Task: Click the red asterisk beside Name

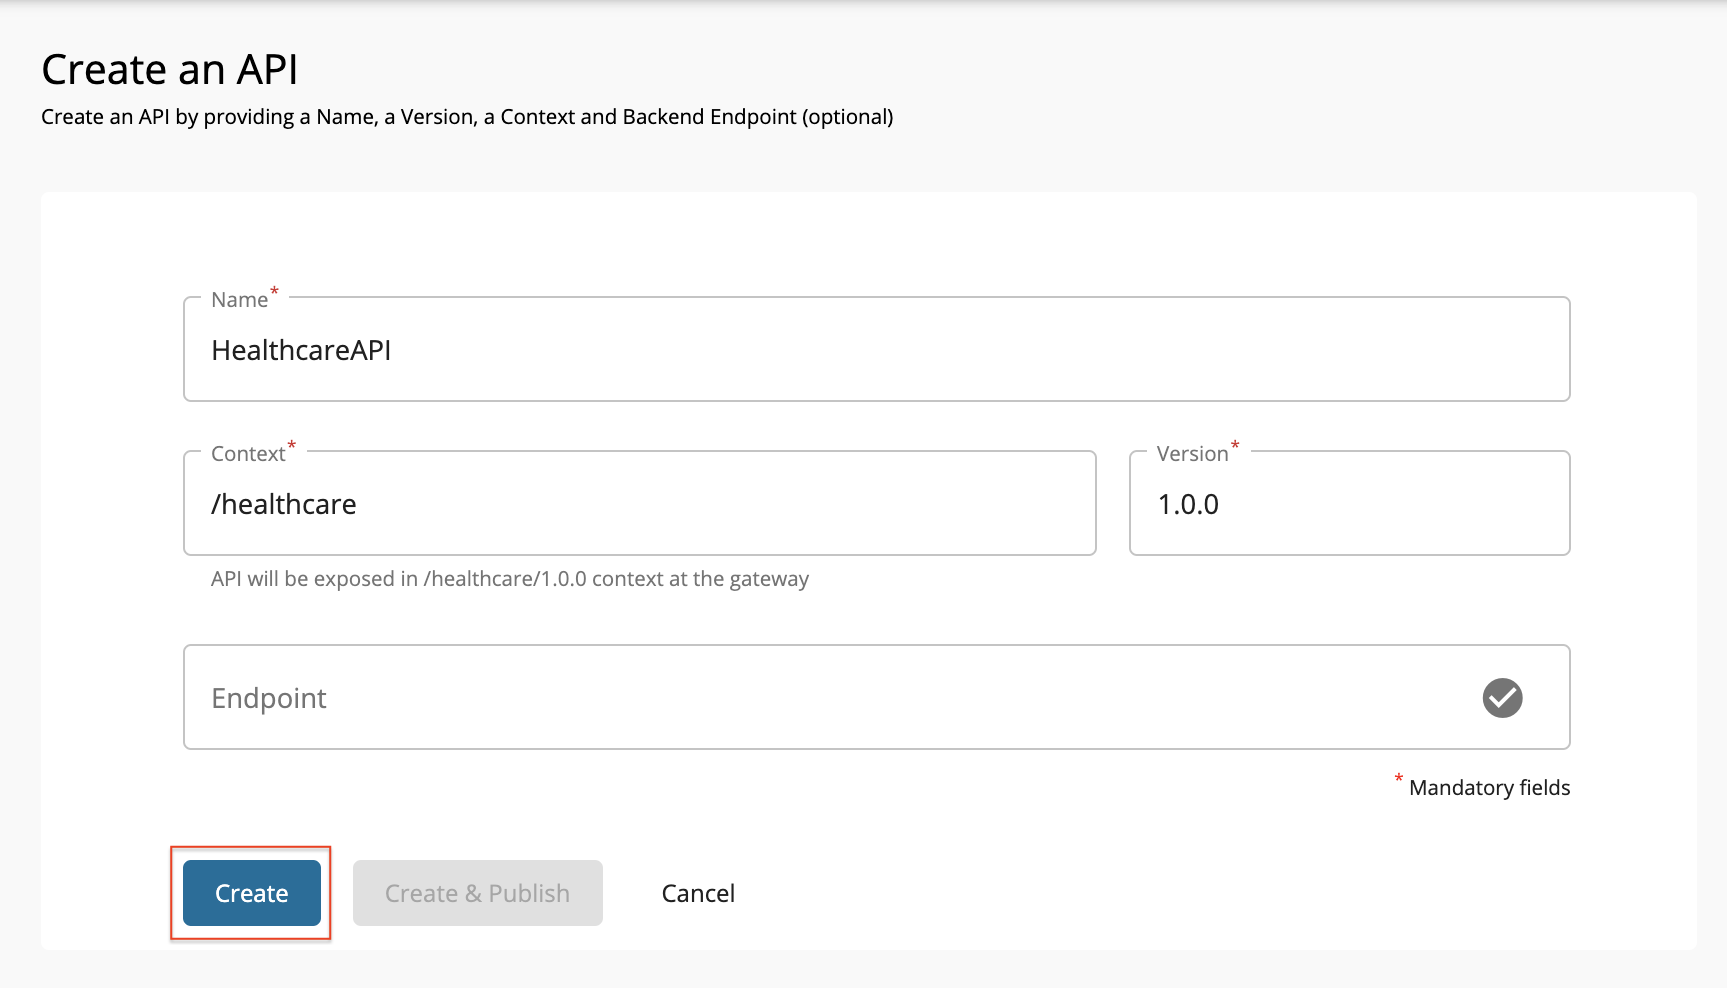Action: (274, 293)
